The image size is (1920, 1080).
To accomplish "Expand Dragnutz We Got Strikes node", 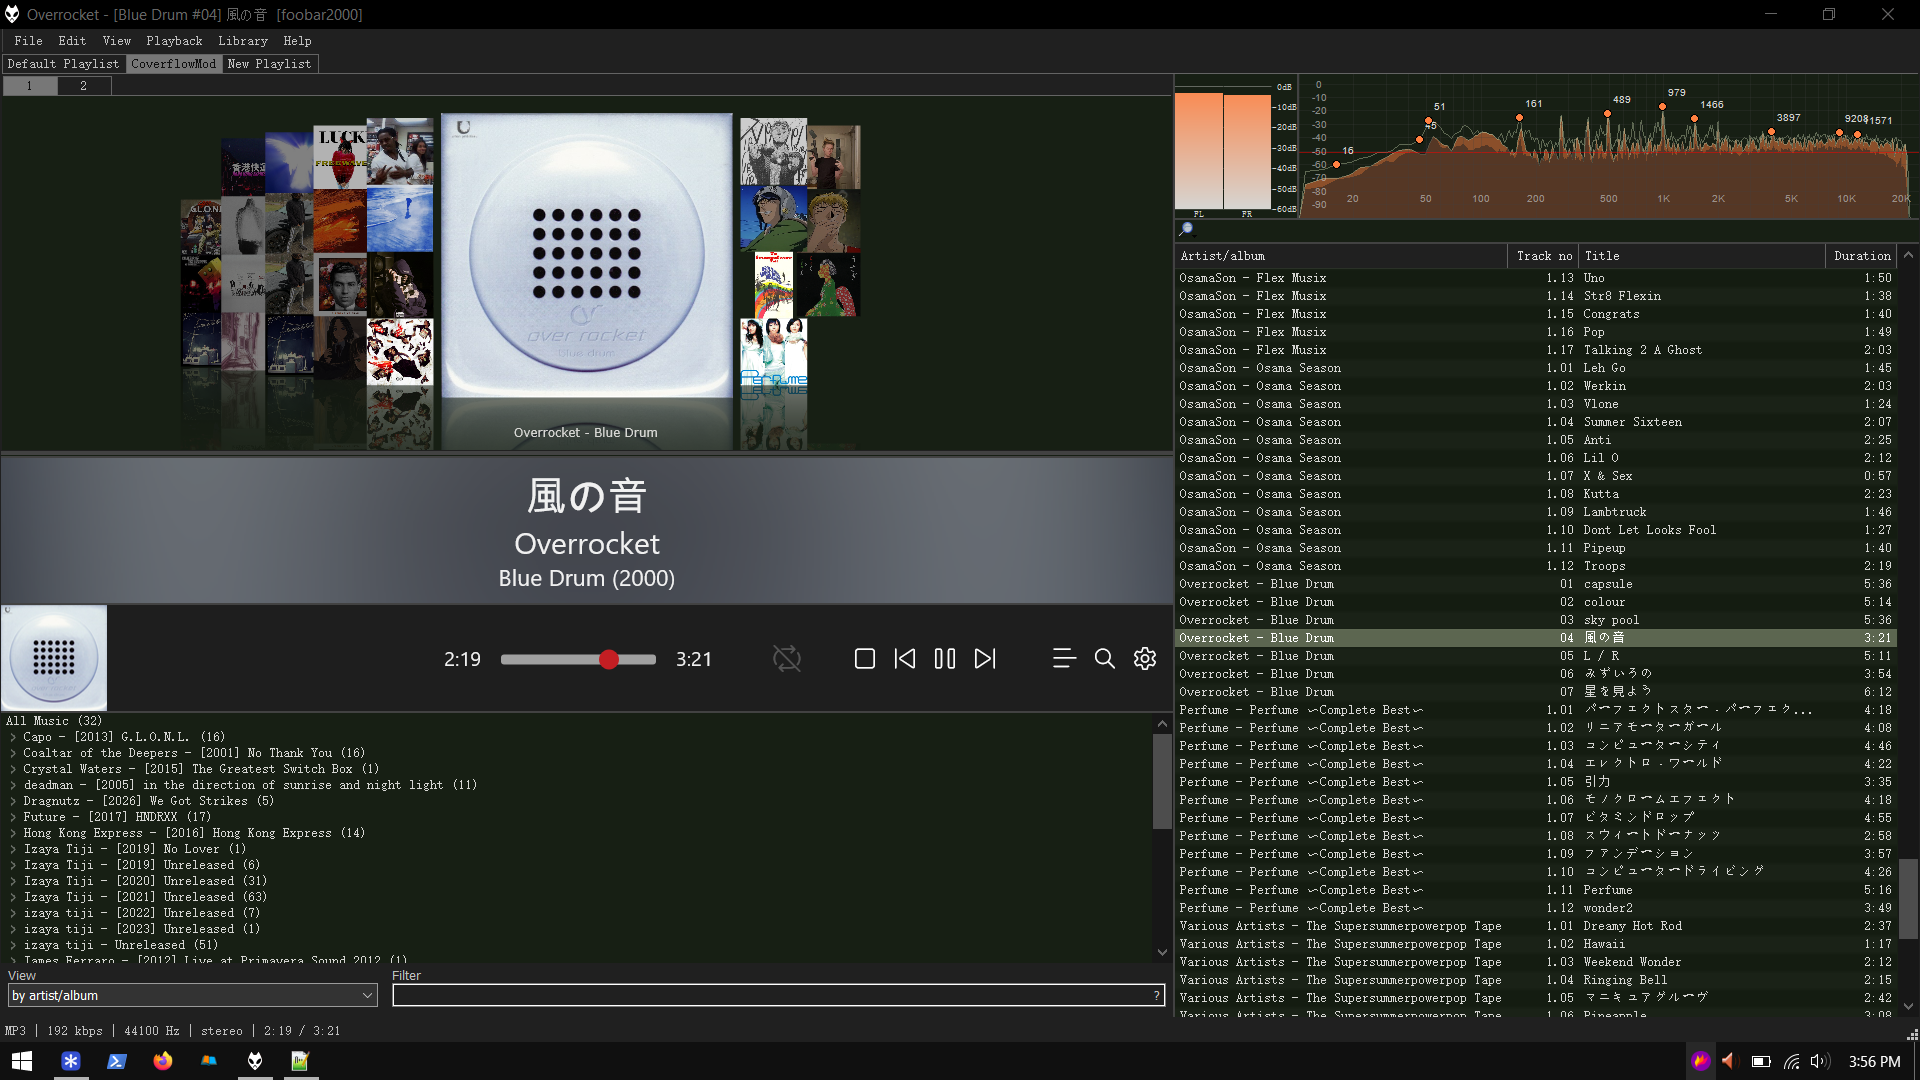I will [13, 801].
